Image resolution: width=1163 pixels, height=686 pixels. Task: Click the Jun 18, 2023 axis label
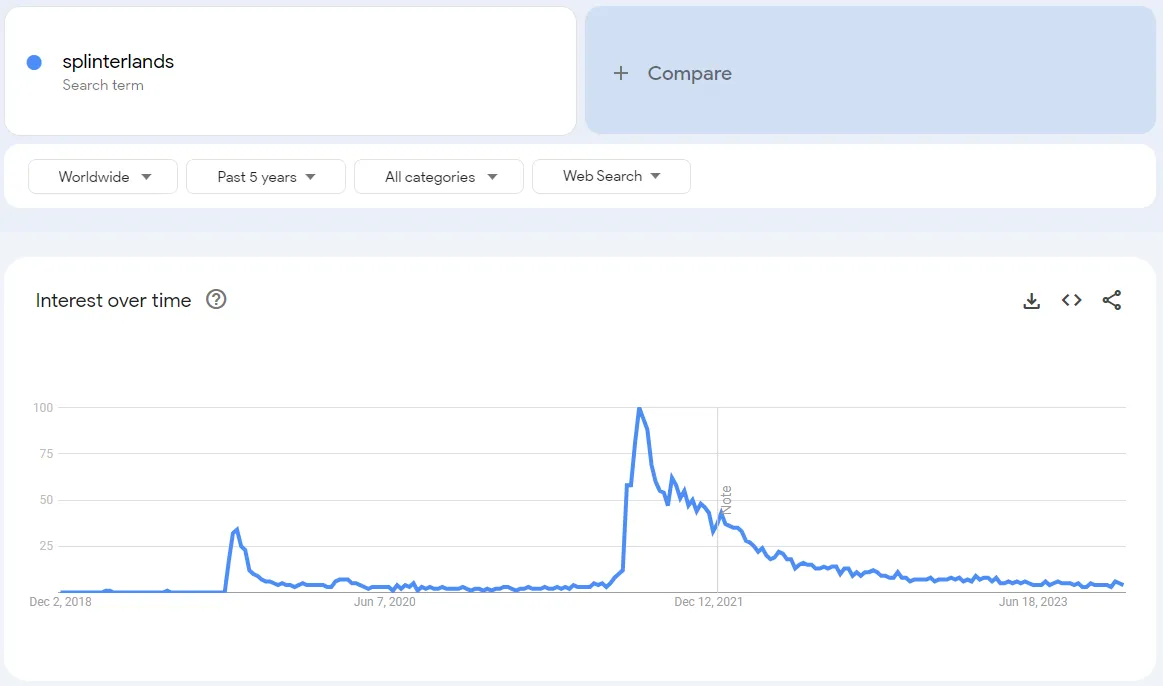pos(1032,601)
